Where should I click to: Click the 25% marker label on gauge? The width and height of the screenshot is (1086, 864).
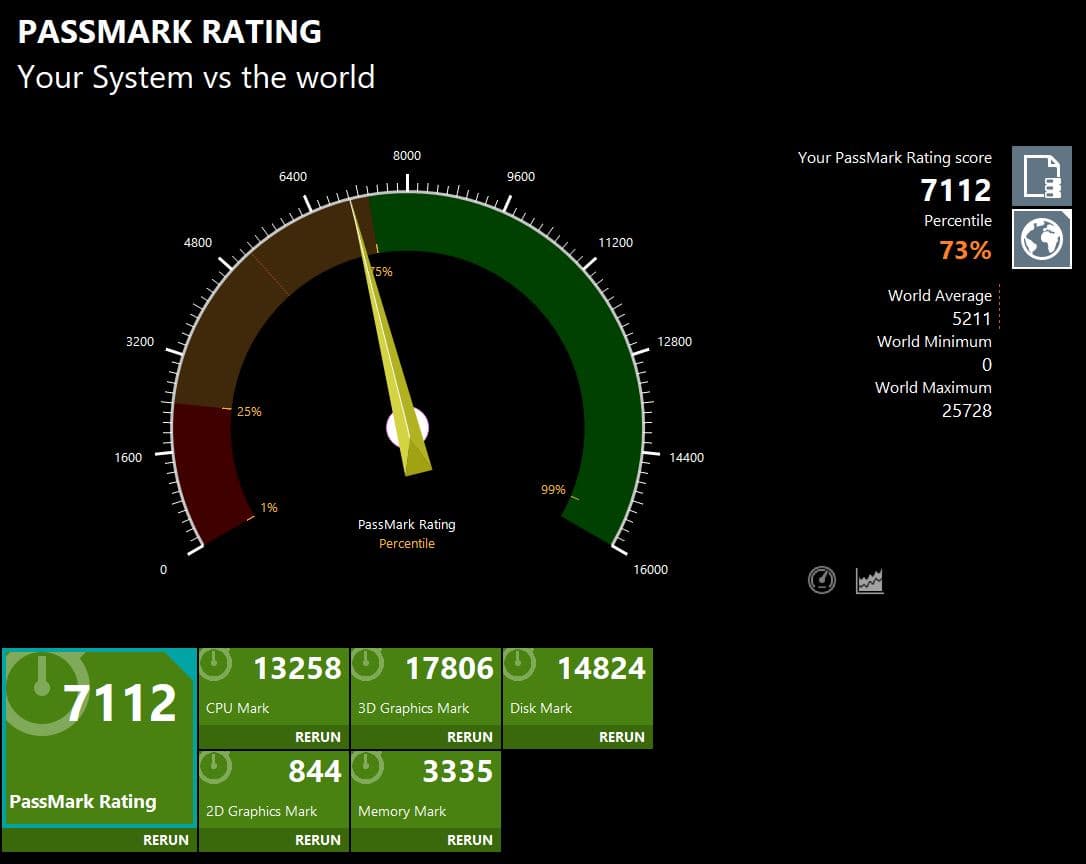point(249,412)
